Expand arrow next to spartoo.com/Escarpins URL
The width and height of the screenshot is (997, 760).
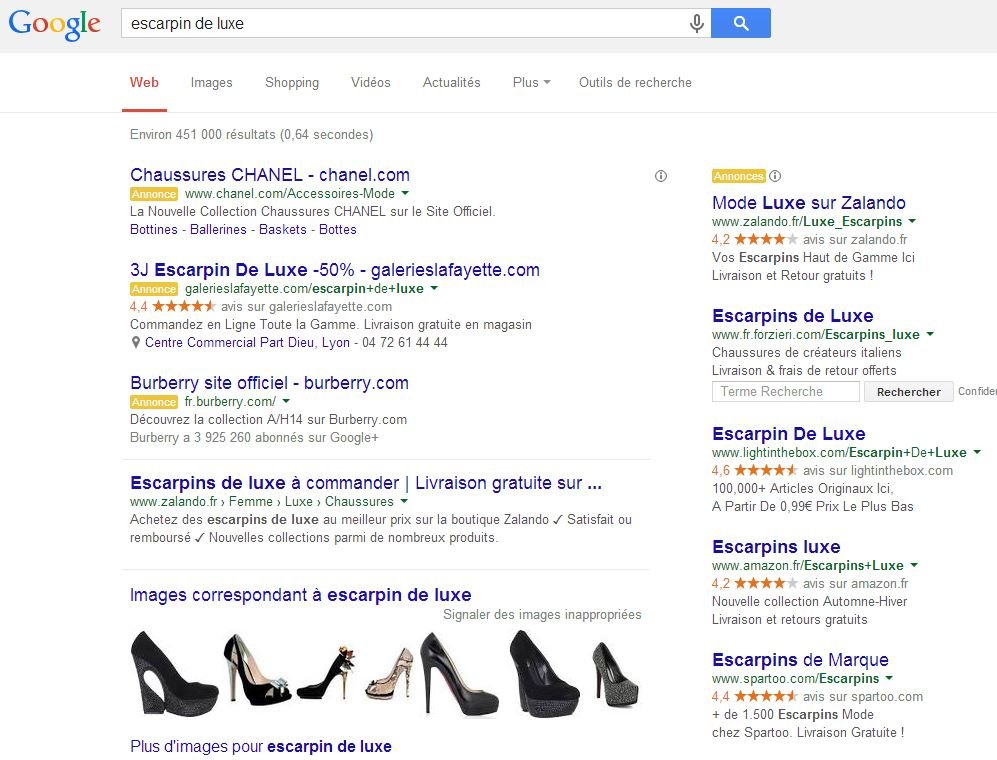click(x=890, y=678)
